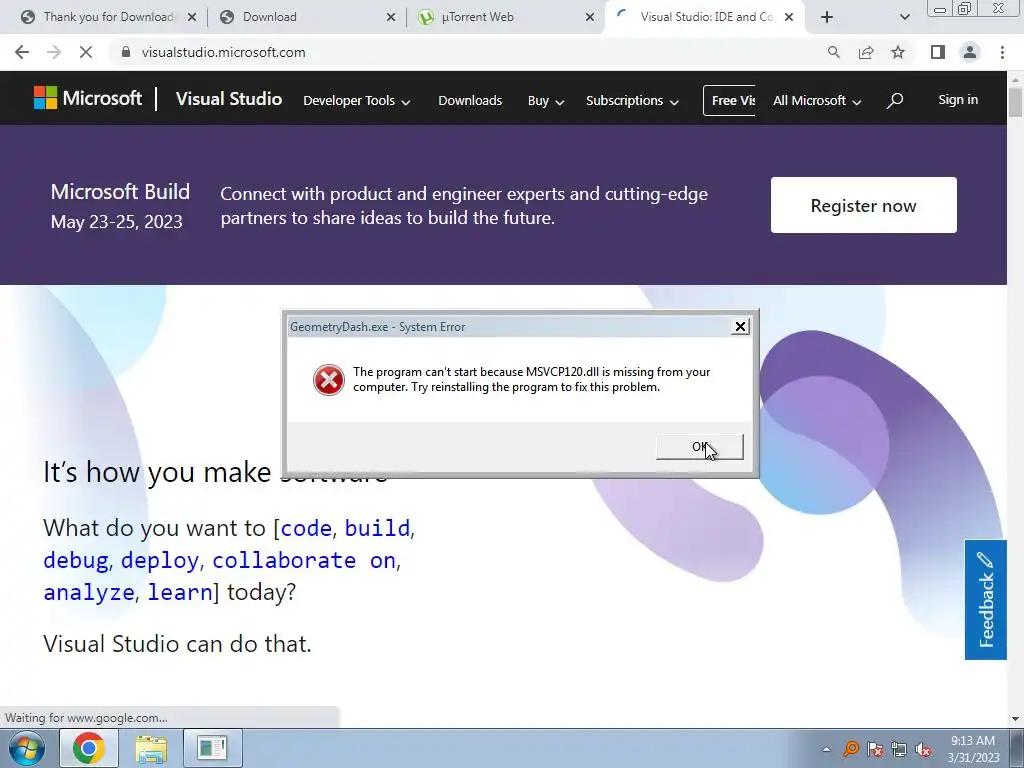Open Chrome three-dot menu
This screenshot has height=768, width=1024.
(1002, 52)
